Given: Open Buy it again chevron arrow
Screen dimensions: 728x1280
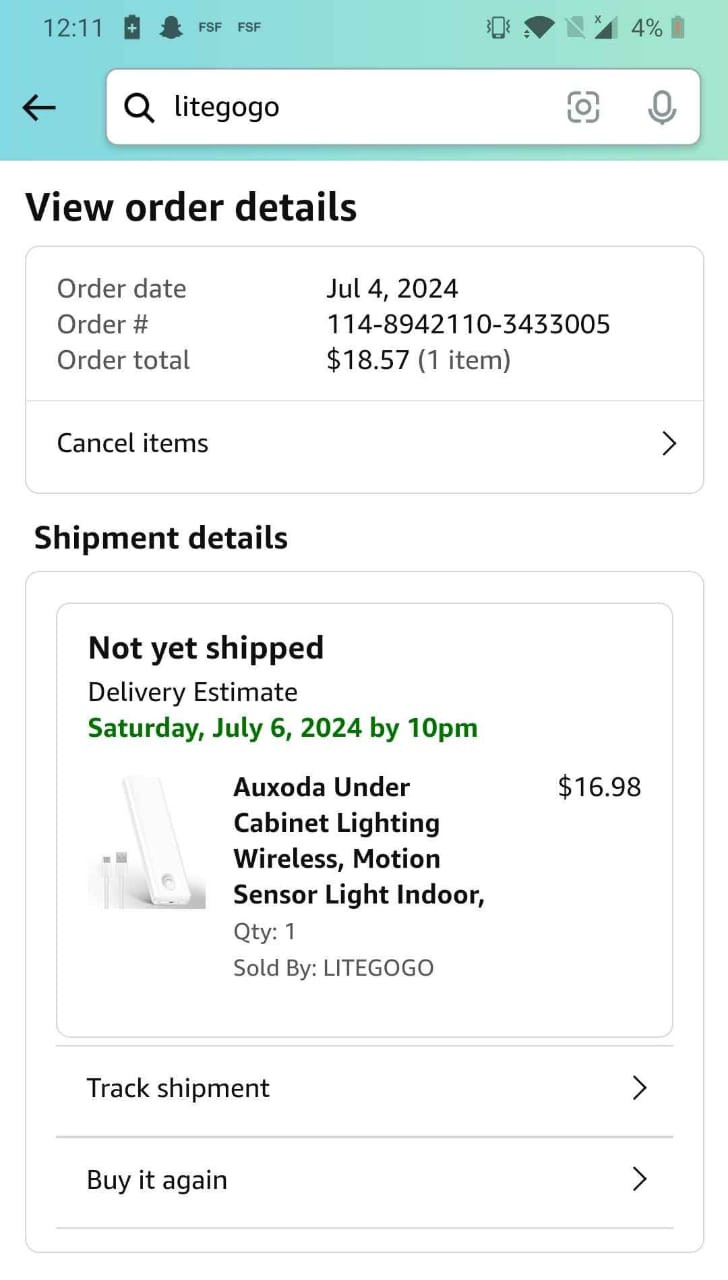Looking at the screenshot, I should (640, 1180).
